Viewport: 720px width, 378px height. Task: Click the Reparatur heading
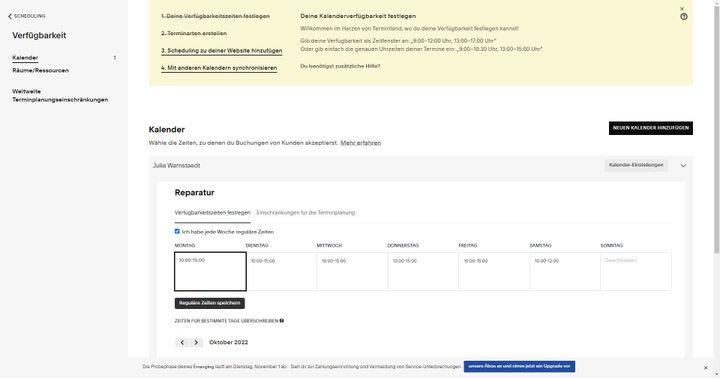coord(195,192)
